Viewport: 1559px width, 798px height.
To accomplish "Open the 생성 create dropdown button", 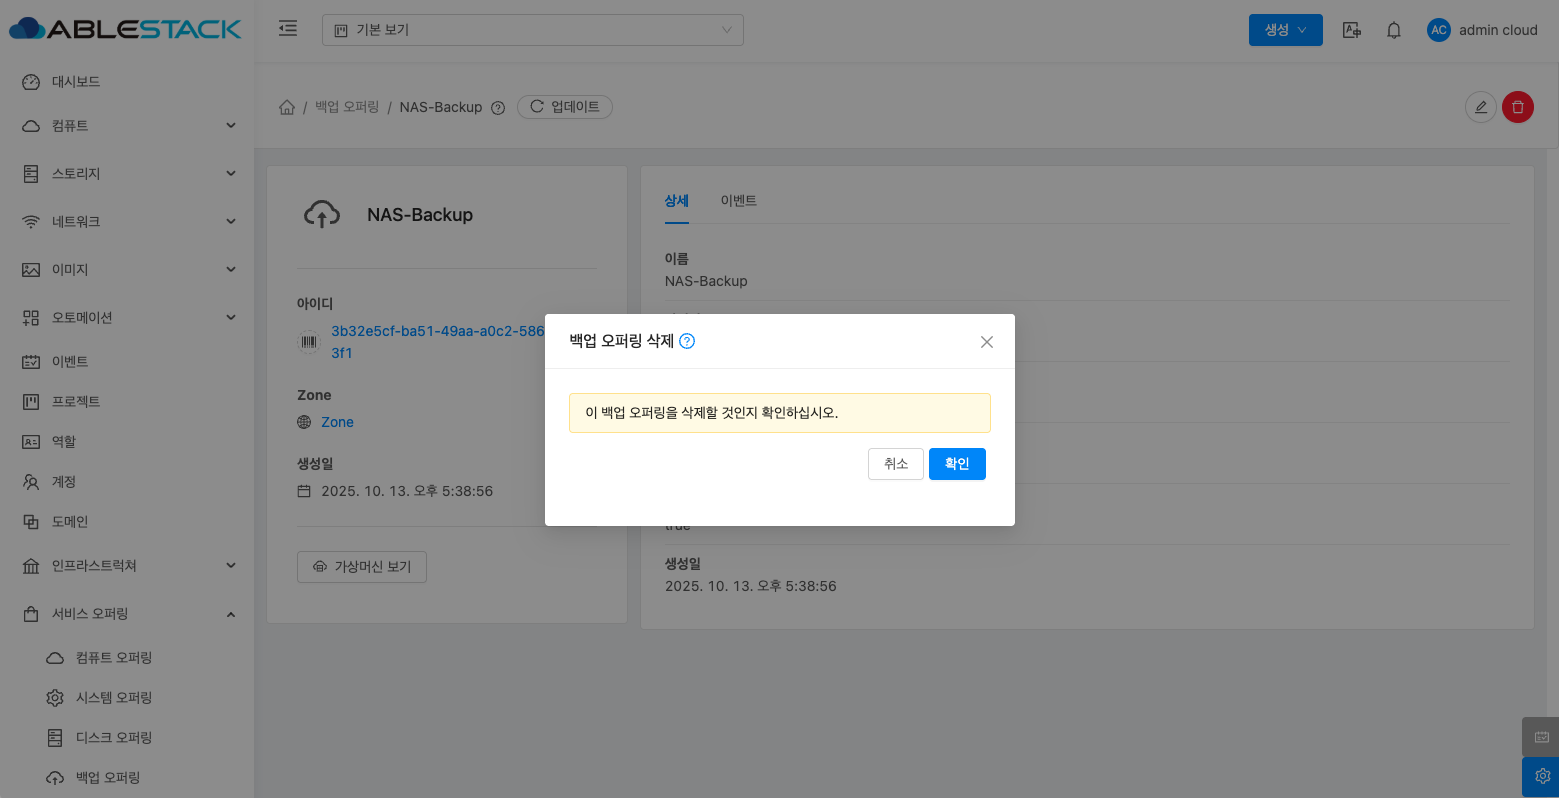I will click(1285, 30).
